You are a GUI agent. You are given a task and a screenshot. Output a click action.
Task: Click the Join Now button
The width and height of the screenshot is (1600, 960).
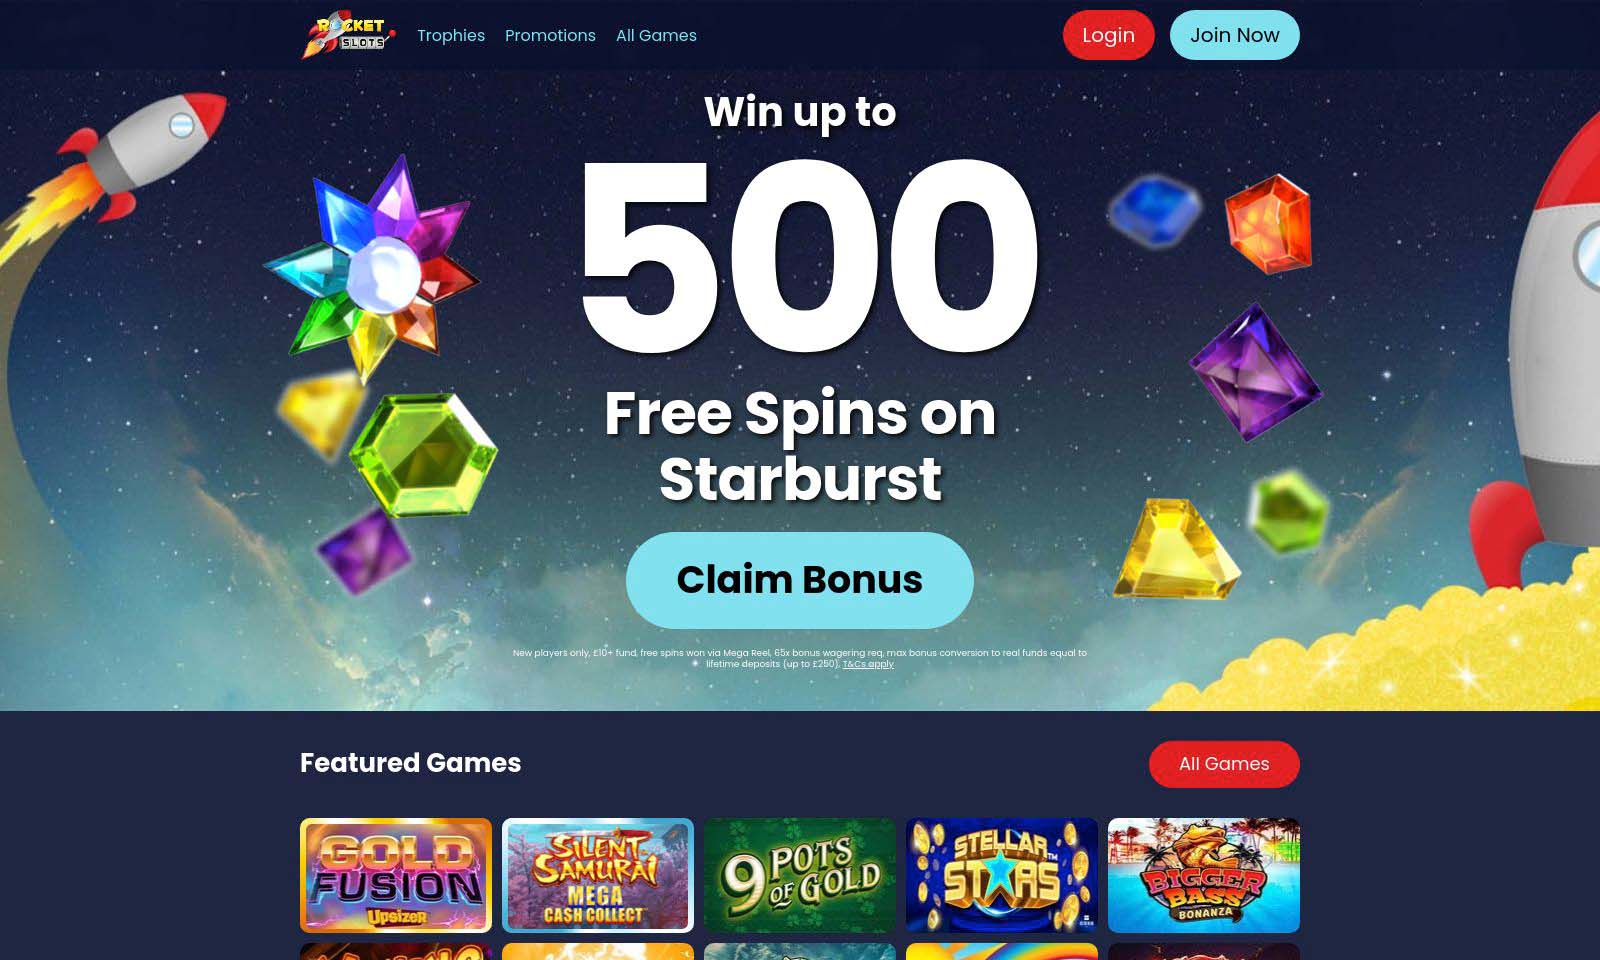tap(1234, 35)
